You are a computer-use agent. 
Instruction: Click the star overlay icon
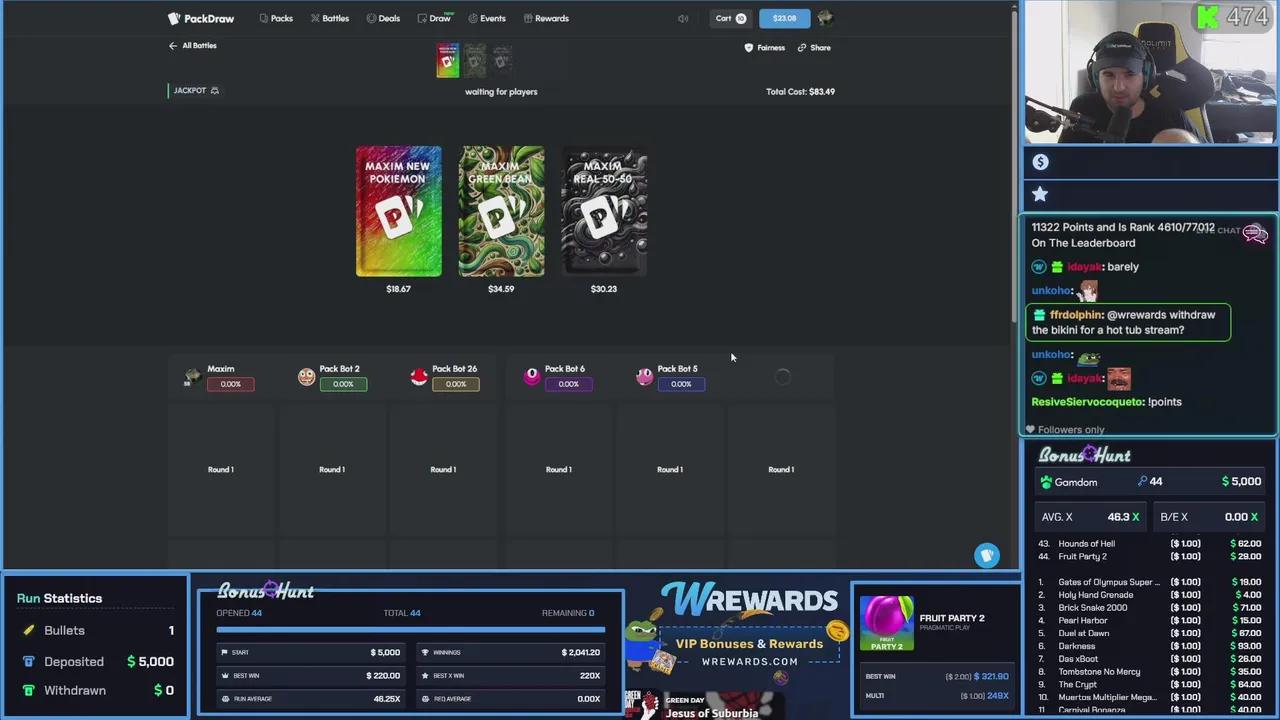(1040, 194)
